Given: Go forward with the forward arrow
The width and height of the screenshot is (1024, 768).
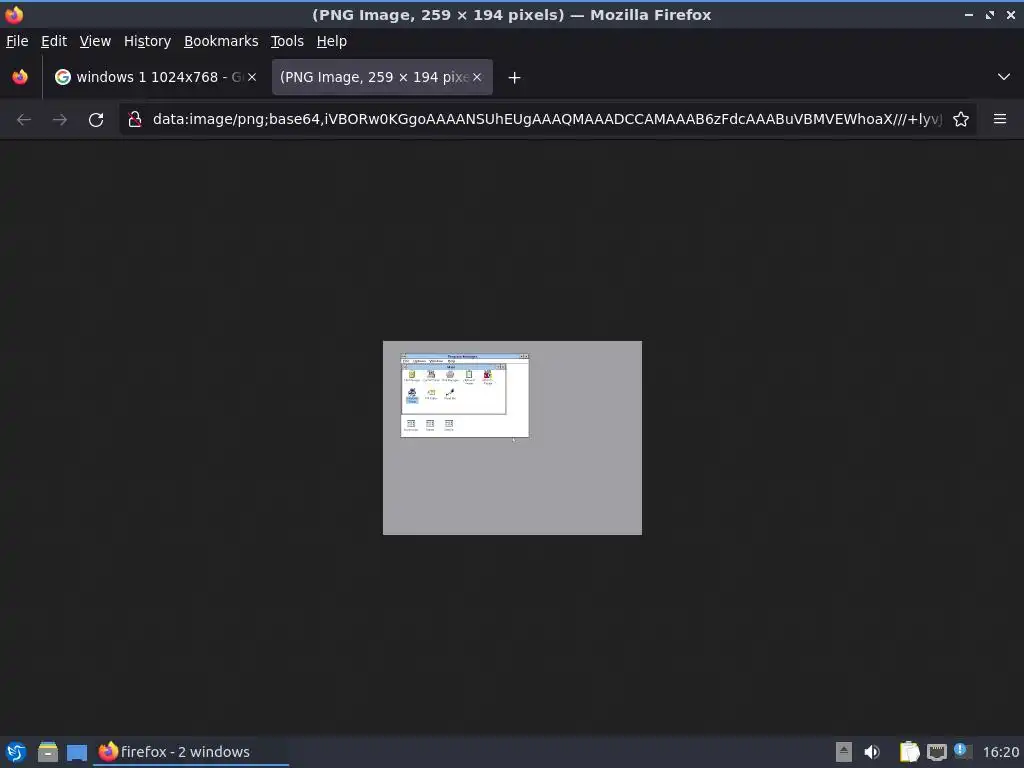Looking at the screenshot, I should [x=59, y=120].
